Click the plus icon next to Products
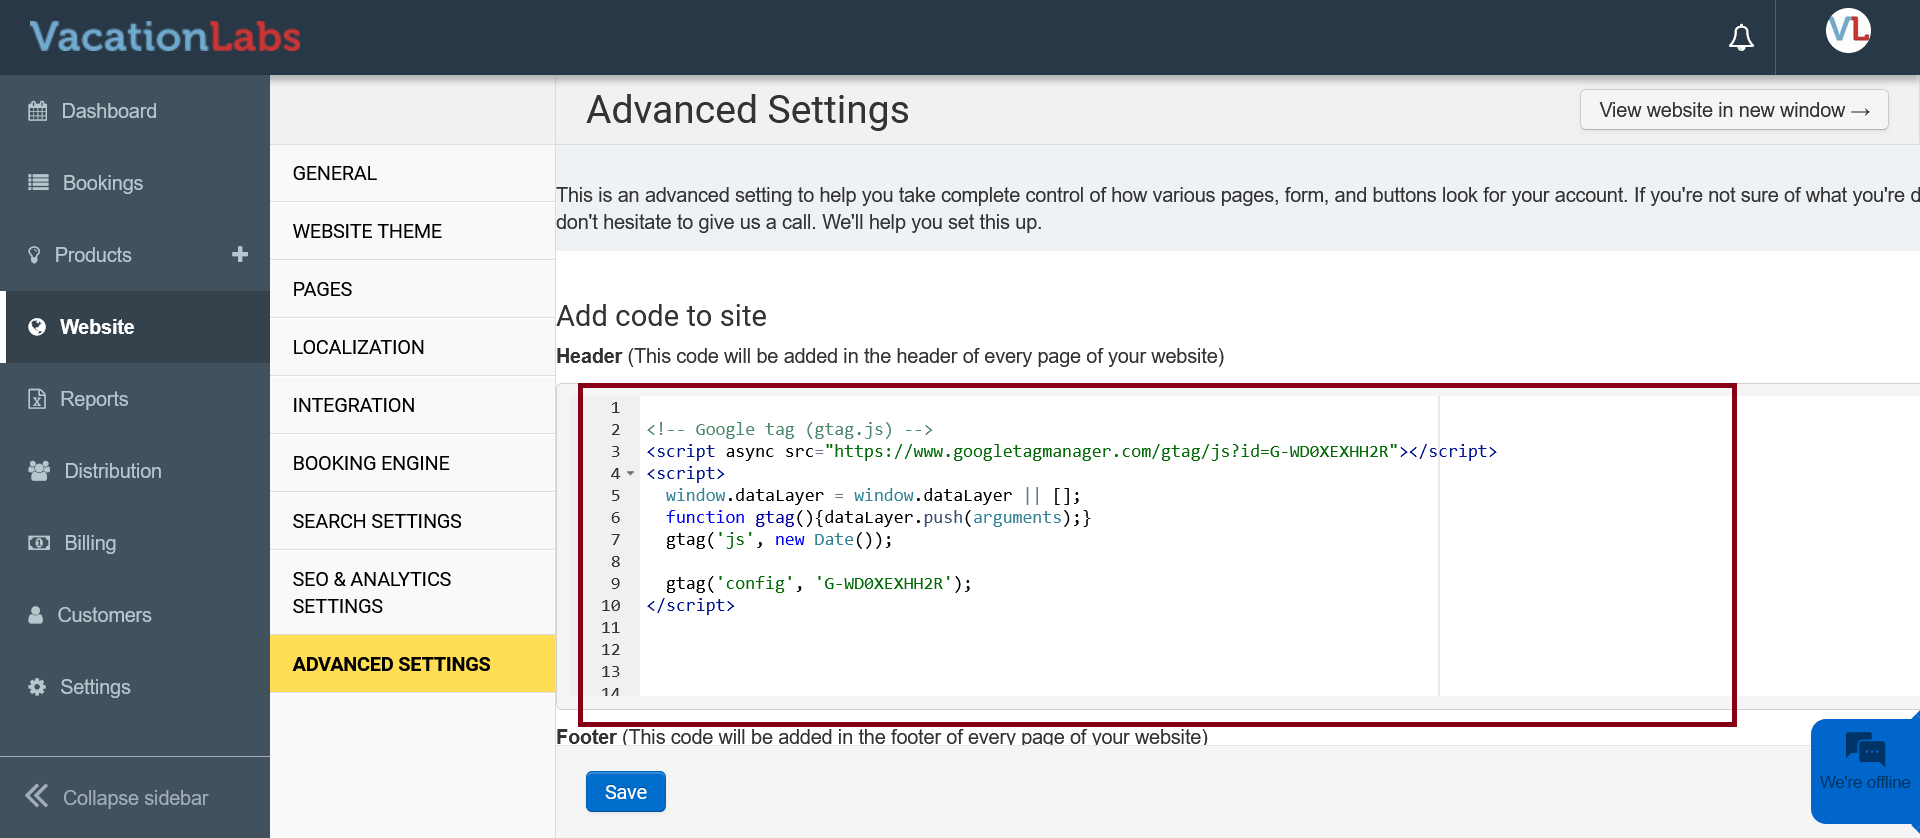Viewport: 1920px width, 838px height. click(x=240, y=255)
